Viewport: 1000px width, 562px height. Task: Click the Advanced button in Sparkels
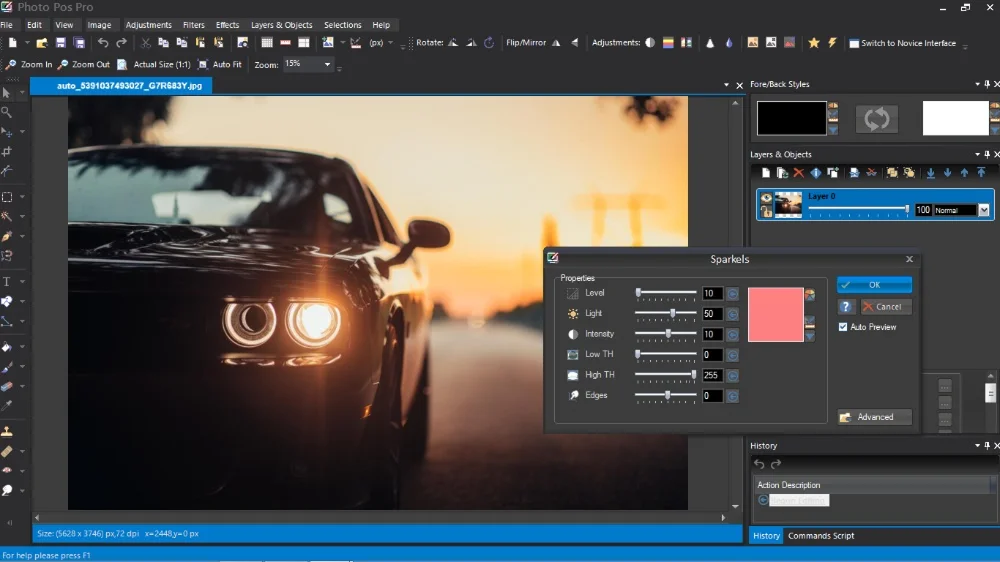[875, 417]
